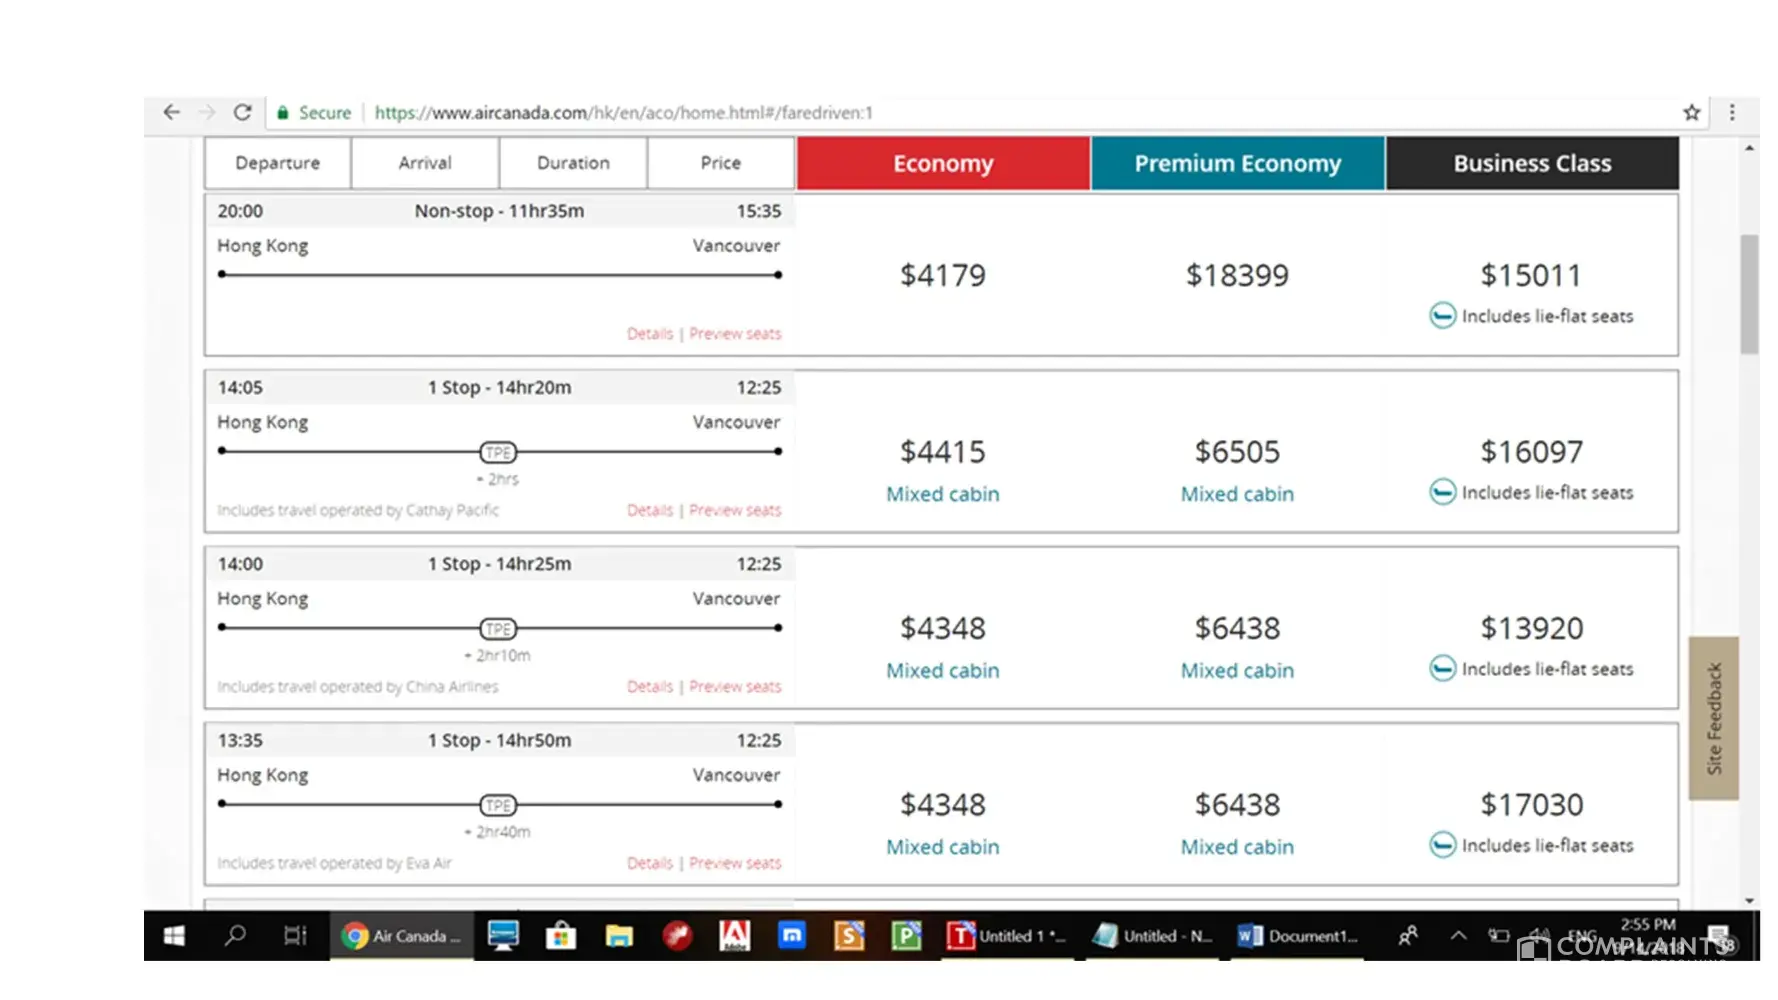Sort flights by Departure
Viewport: 1778px width, 1000px height.
[278, 163]
